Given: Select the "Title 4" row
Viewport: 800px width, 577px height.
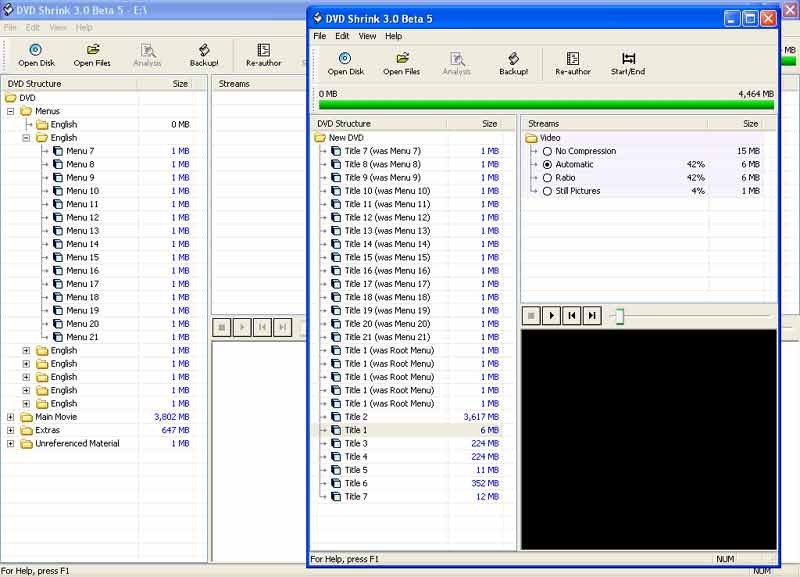Looking at the screenshot, I should pyautogui.click(x=407, y=457).
